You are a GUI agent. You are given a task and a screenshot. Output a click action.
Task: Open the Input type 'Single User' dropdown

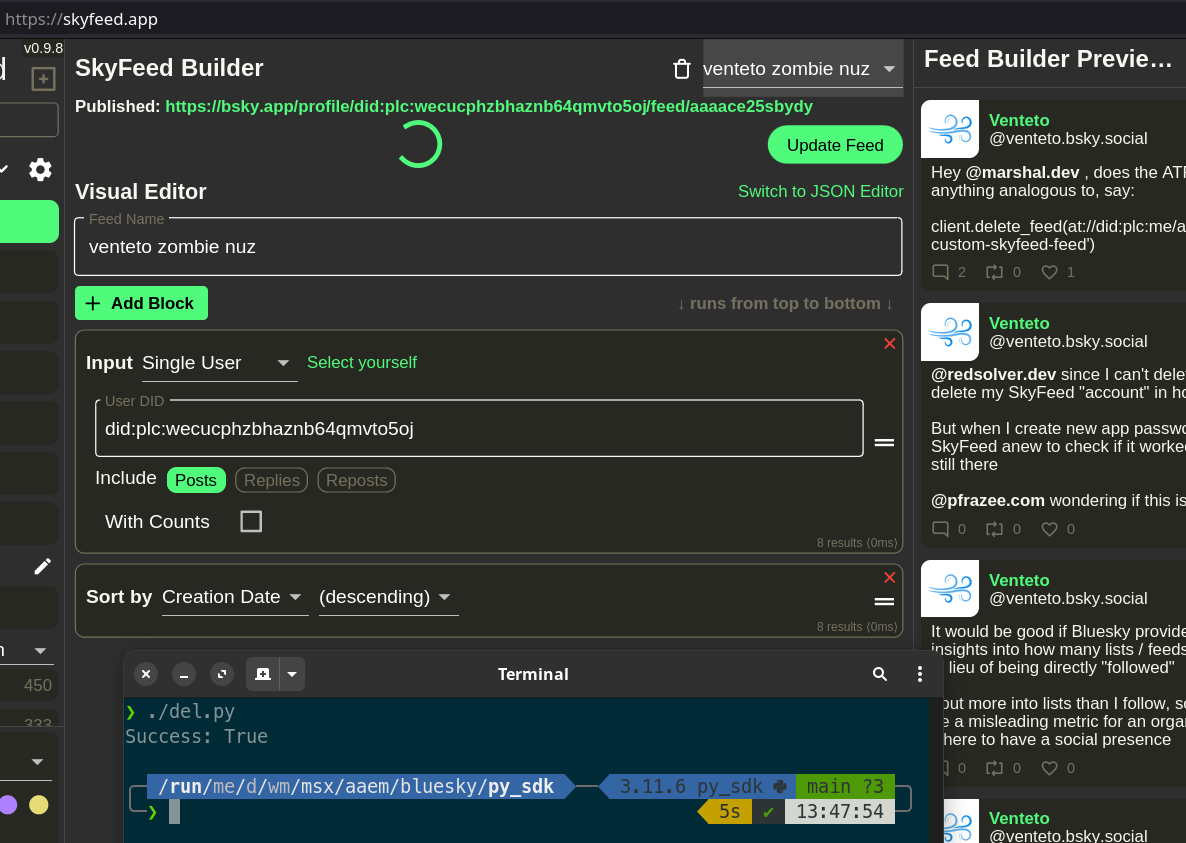[x=219, y=363]
